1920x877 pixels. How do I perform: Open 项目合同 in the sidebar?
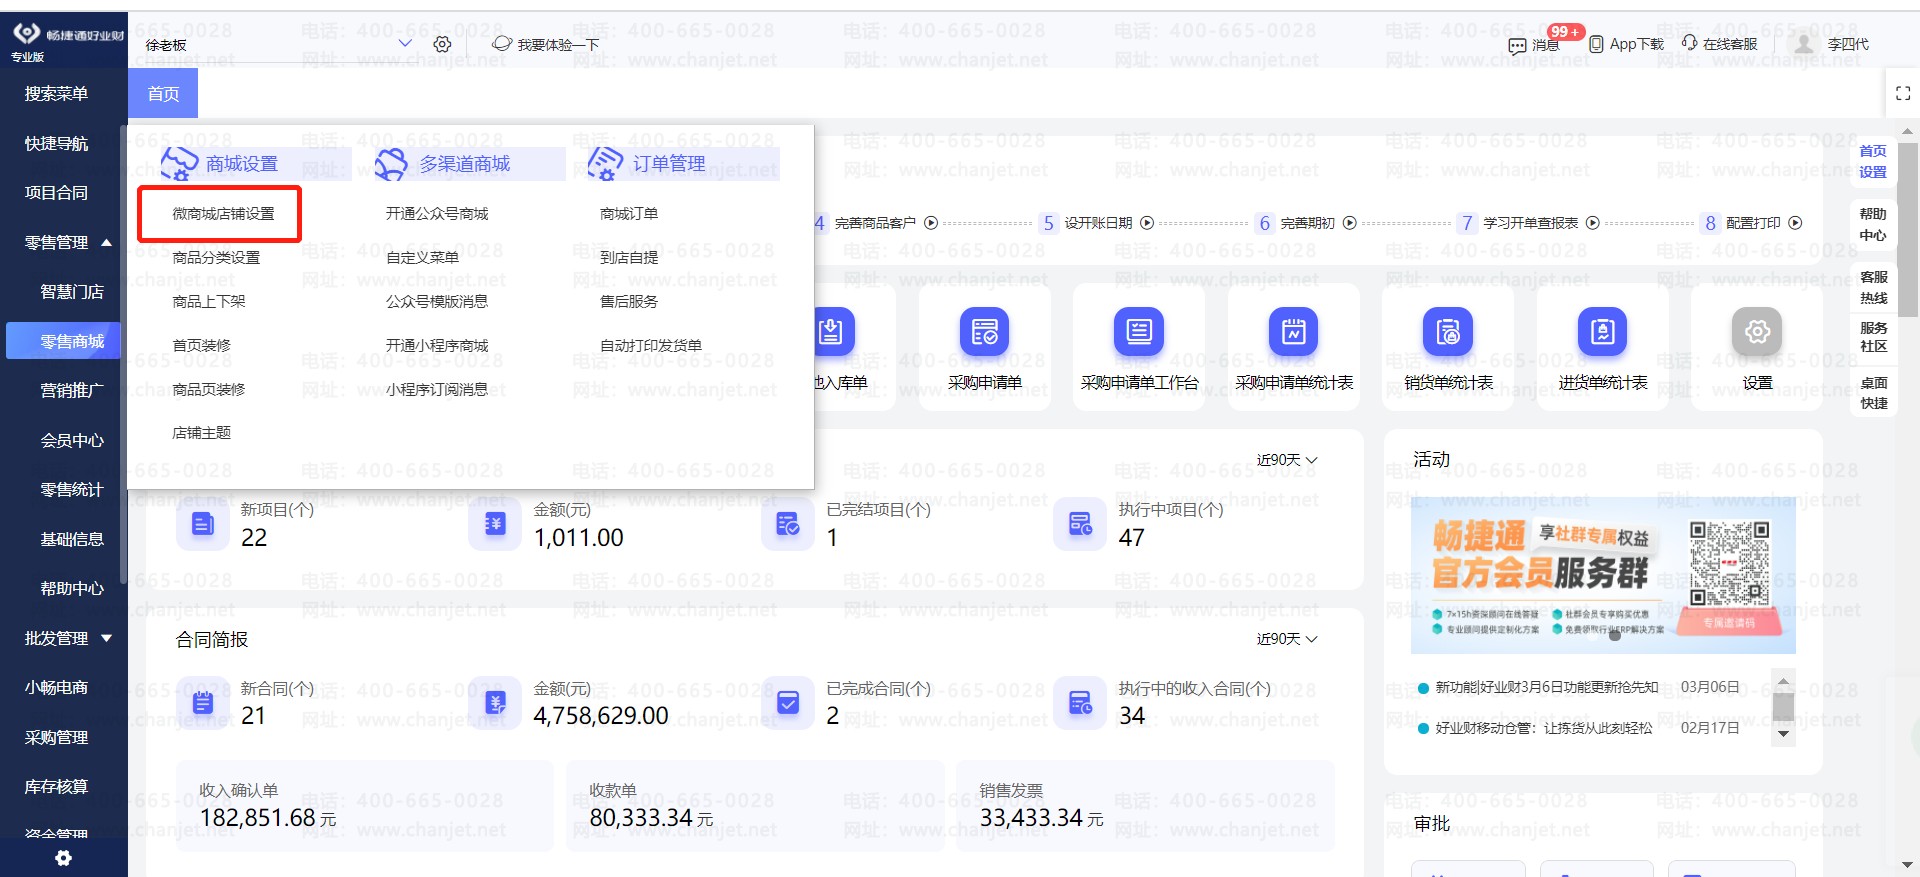pos(57,193)
